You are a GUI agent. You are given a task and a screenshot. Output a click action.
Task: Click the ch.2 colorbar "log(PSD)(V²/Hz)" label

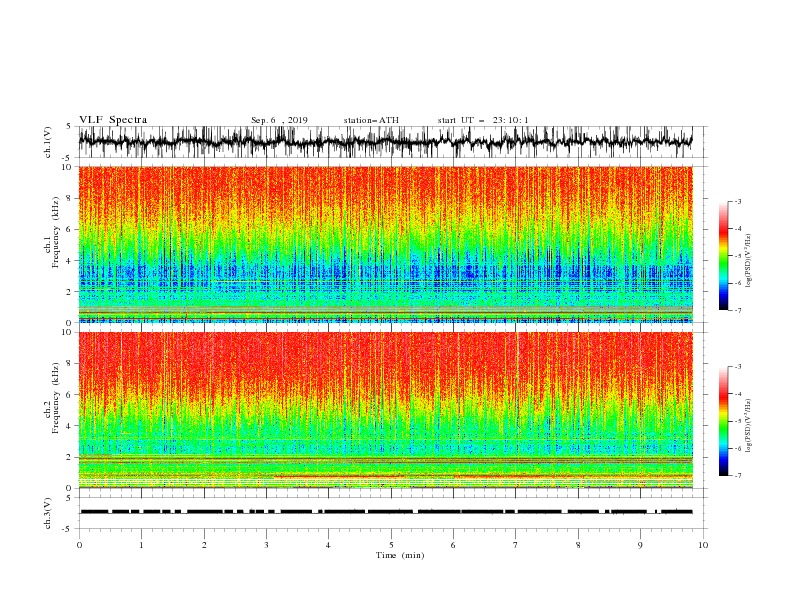coord(748,426)
